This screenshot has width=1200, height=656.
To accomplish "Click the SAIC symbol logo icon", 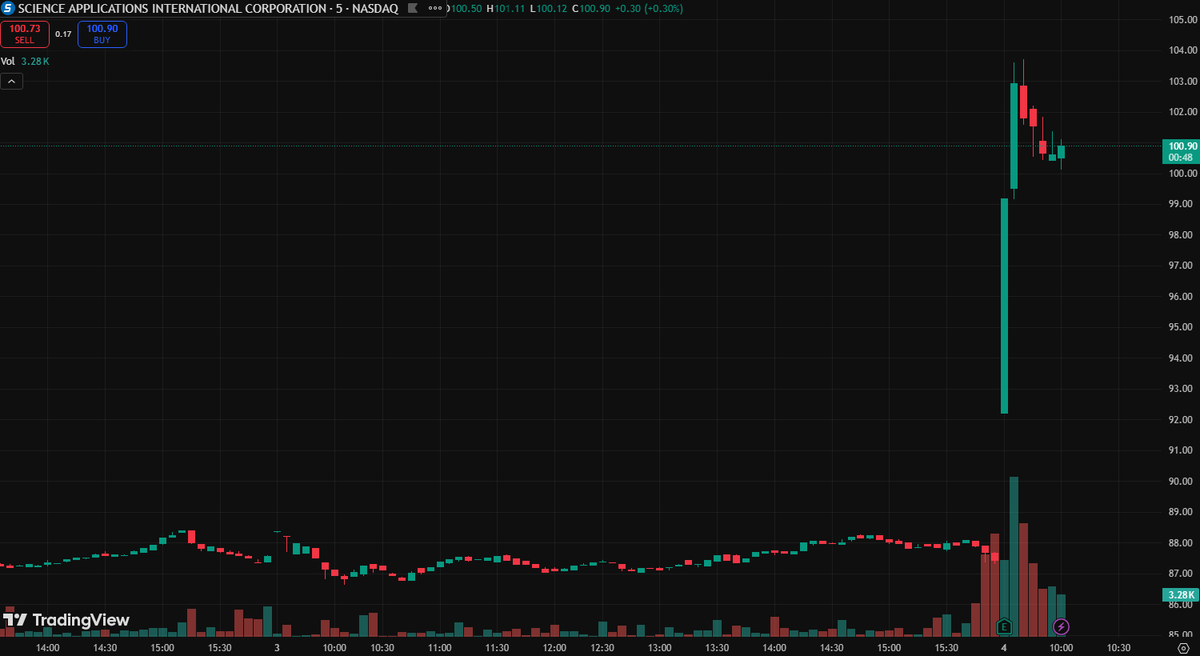I will [8, 8].
